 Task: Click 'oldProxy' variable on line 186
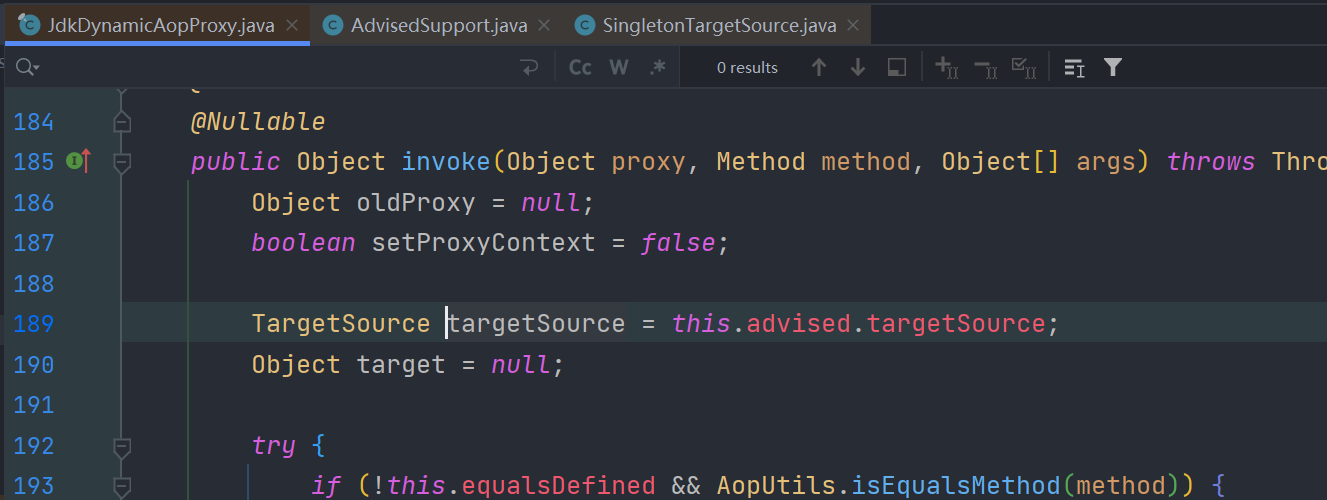coord(416,203)
